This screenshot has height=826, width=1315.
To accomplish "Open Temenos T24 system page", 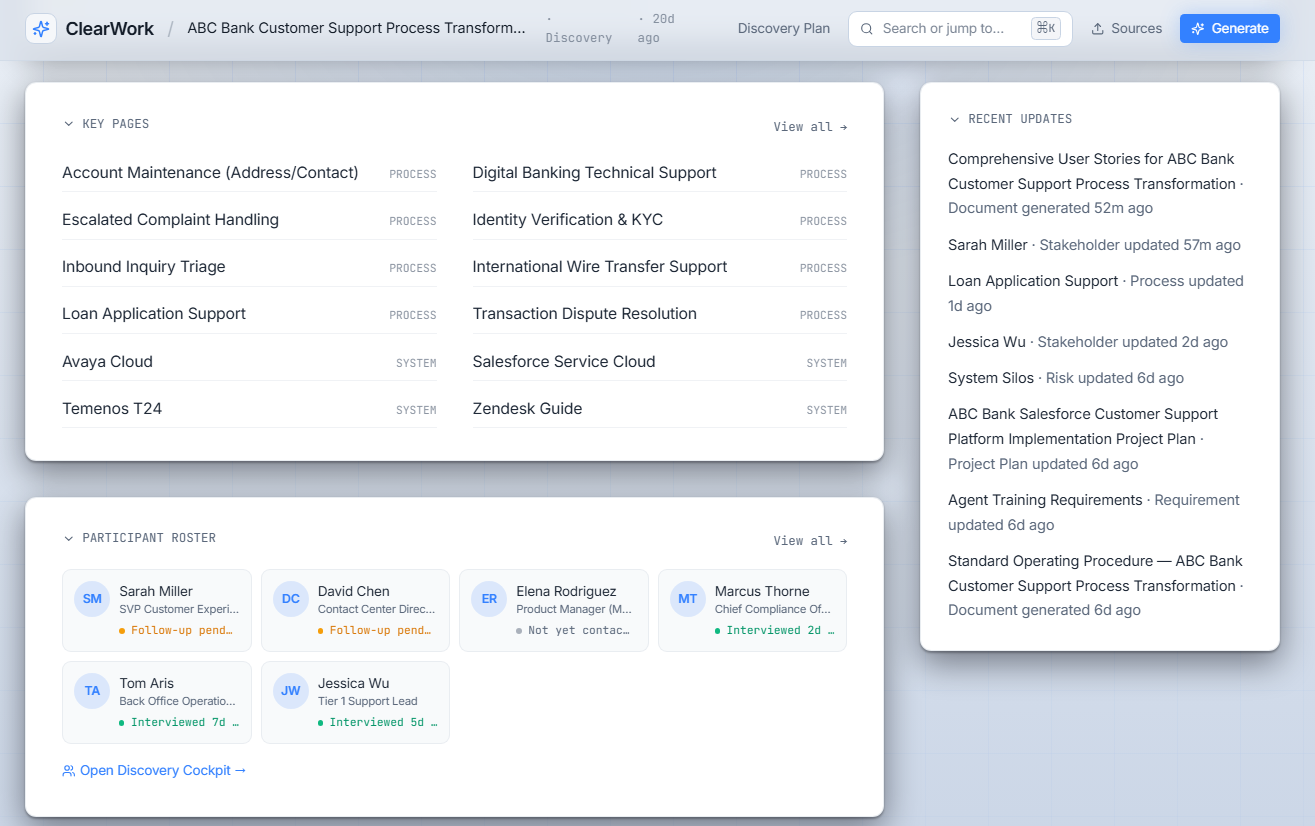I will 249,409.
